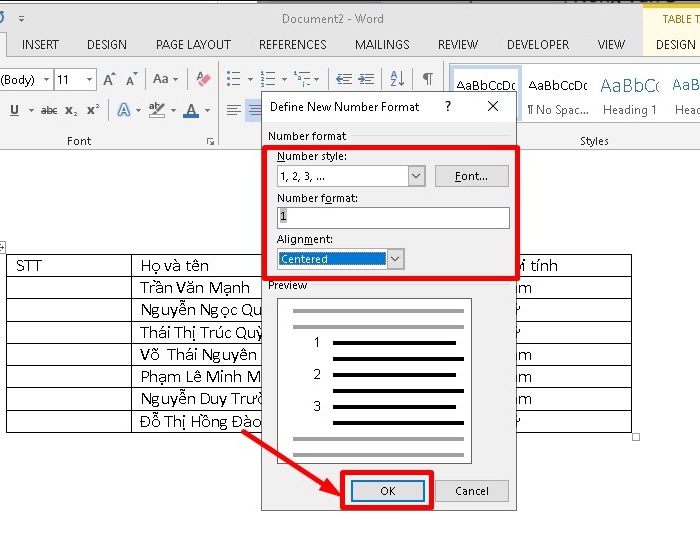Click the Multilevel List icon
Screen dimensions: 700x545
tap(302, 79)
